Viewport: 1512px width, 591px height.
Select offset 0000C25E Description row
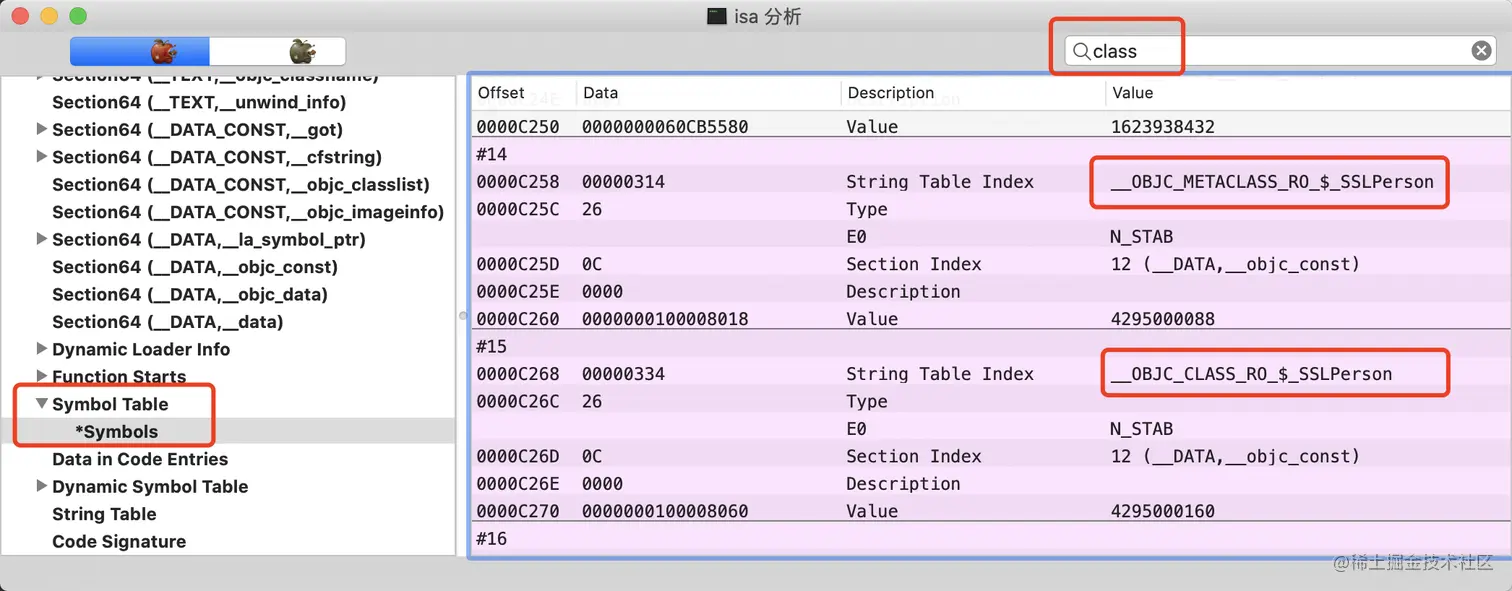tap(990, 291)
